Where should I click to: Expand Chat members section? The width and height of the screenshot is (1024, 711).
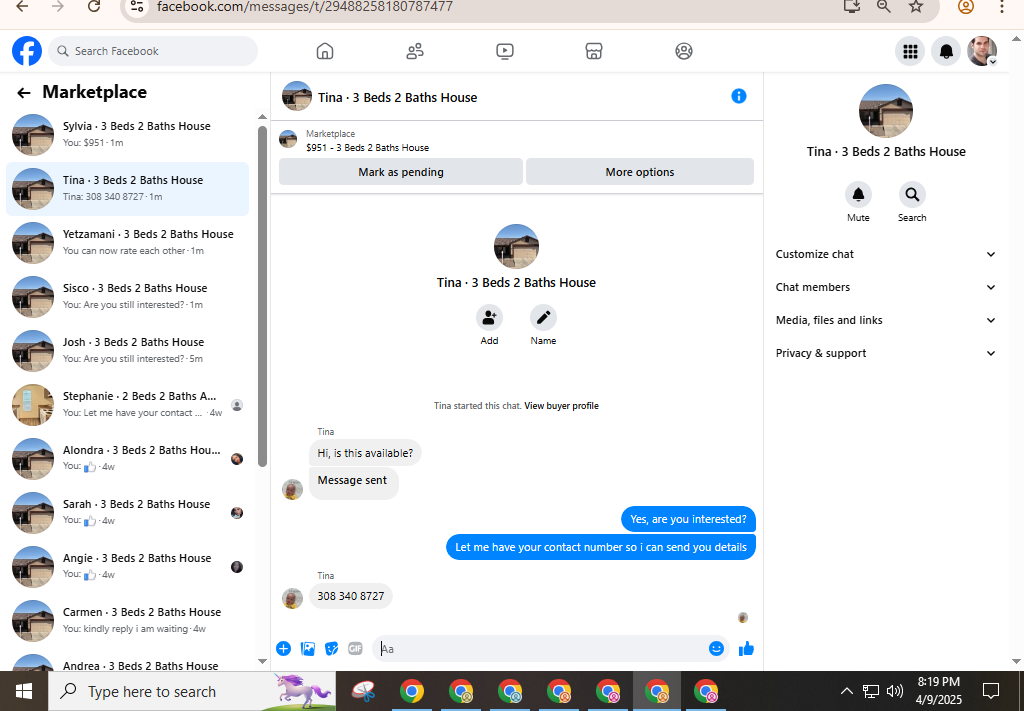pyautogui.click(x=886, y=287)
